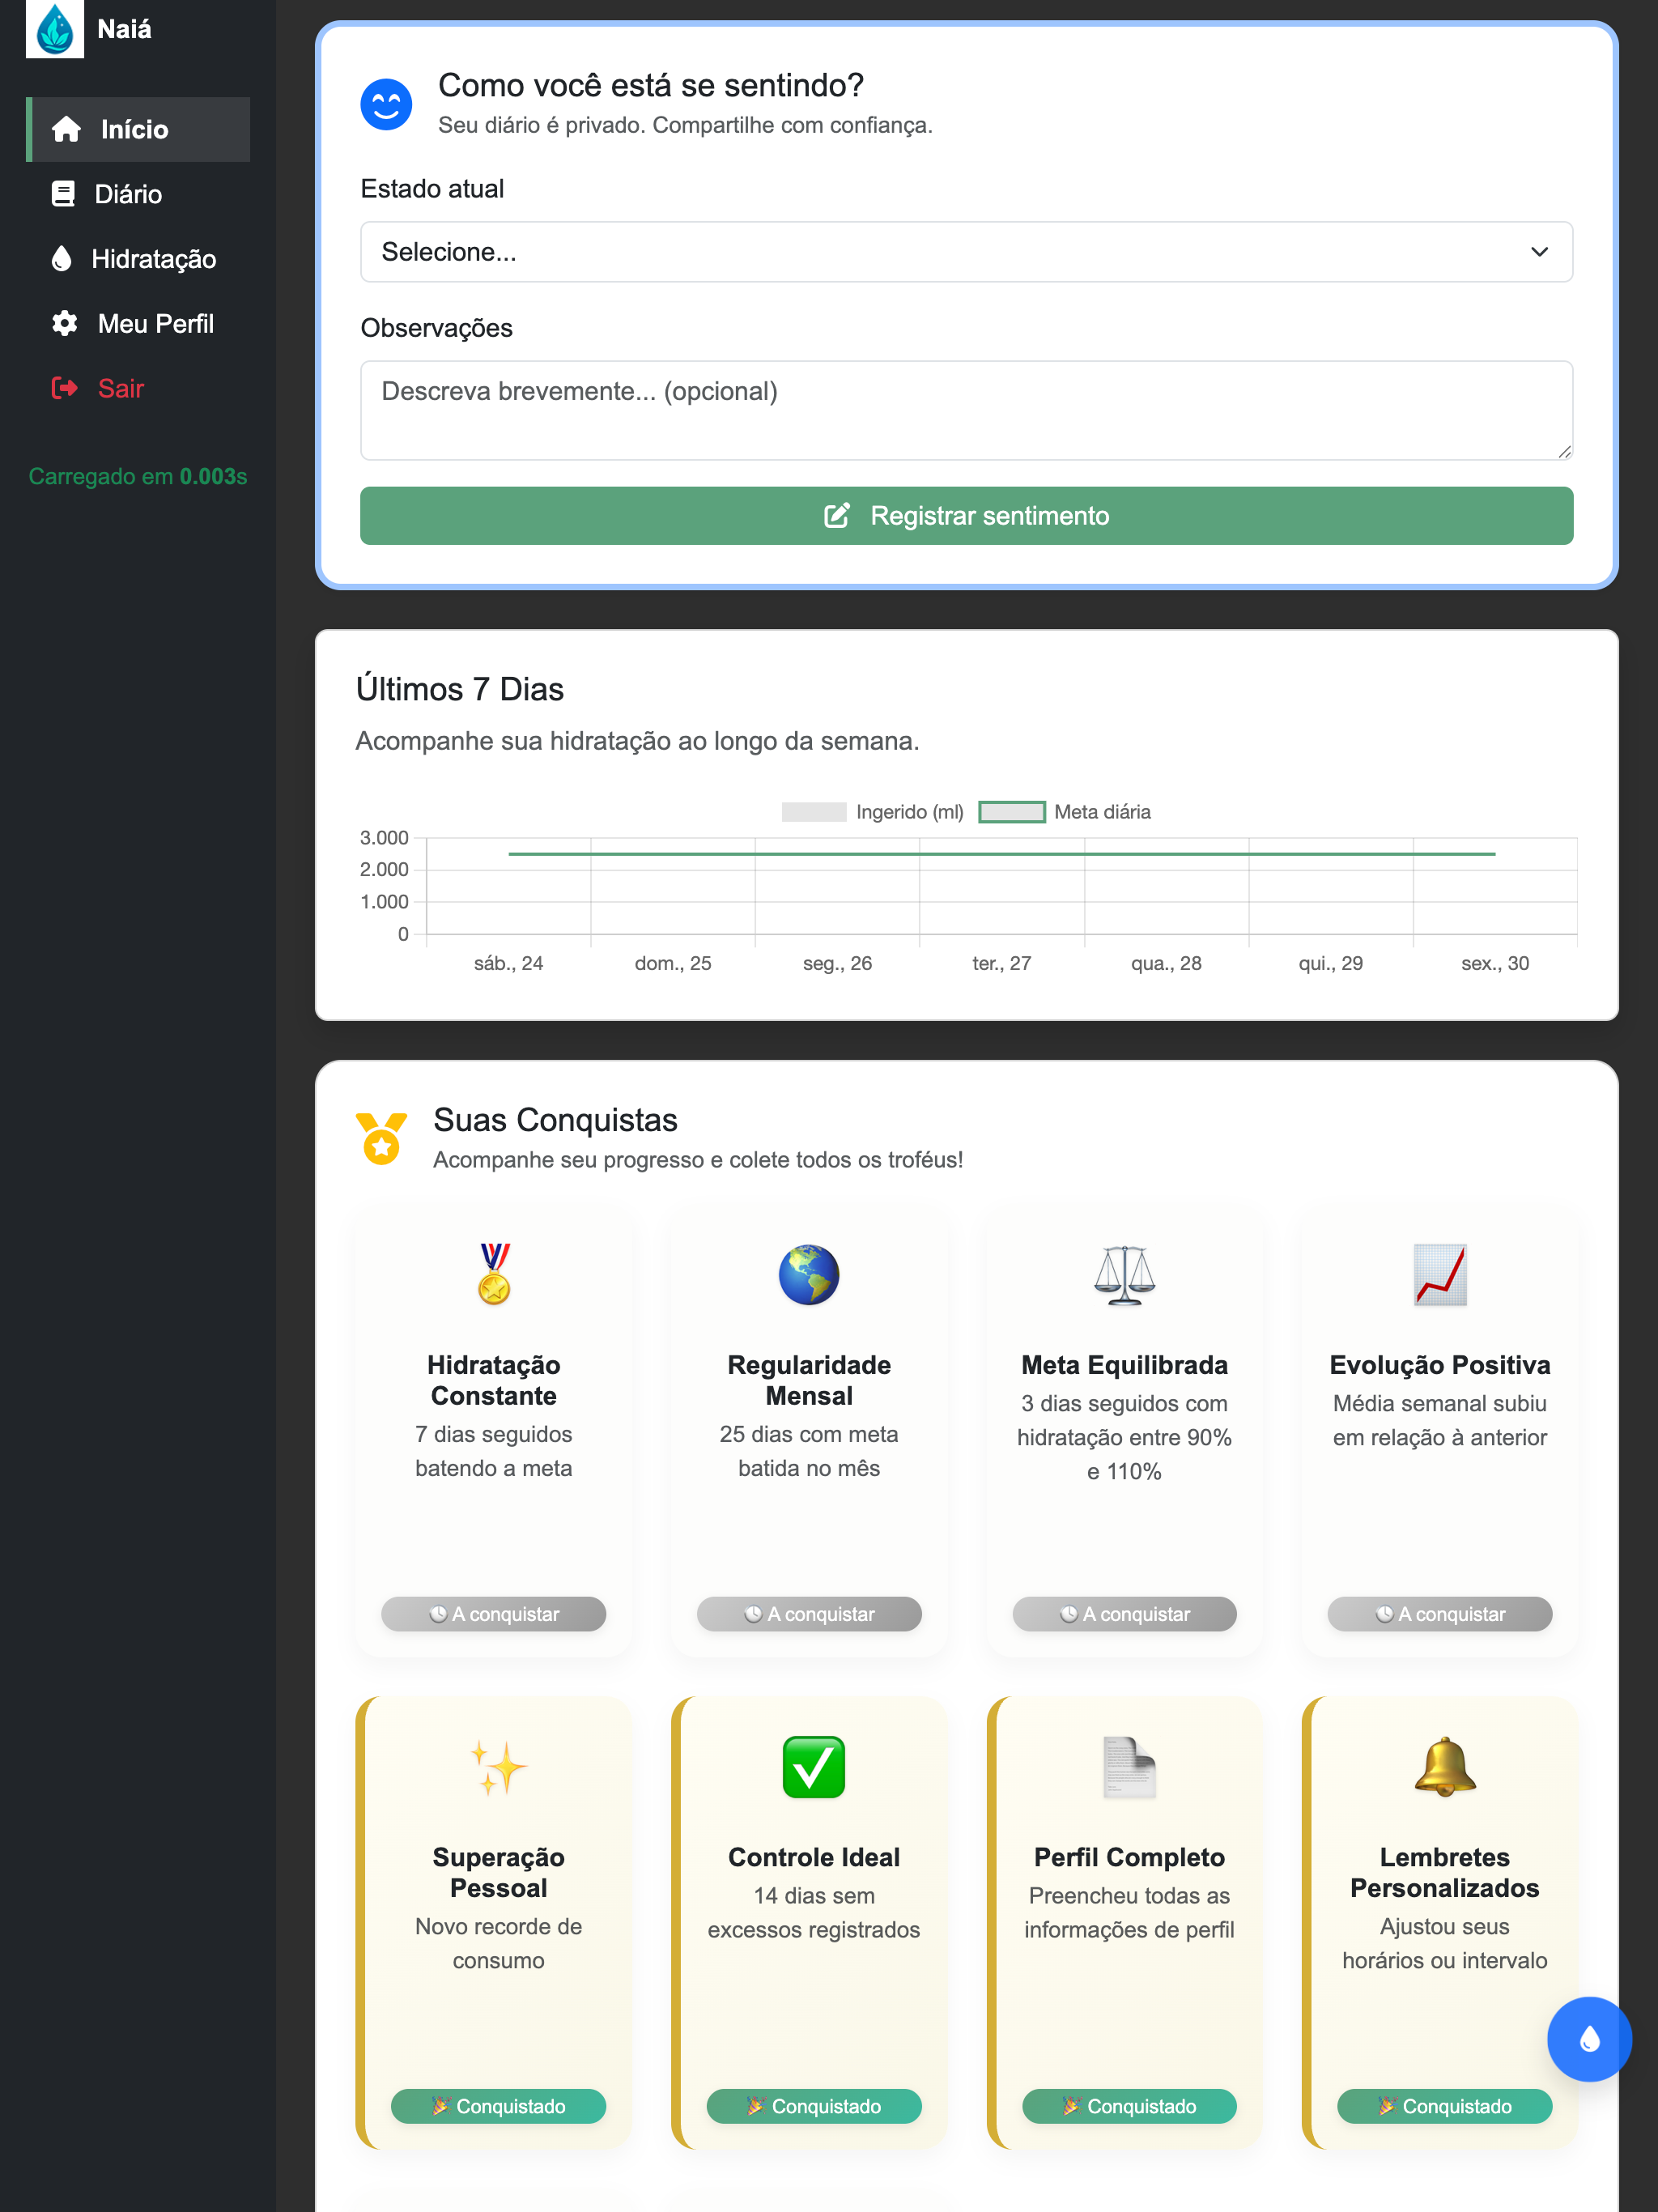Viewport: 1658px width, 2212px height.
Task: Click the yellow medal Conquistas icon
Action: click(382, 1139)
